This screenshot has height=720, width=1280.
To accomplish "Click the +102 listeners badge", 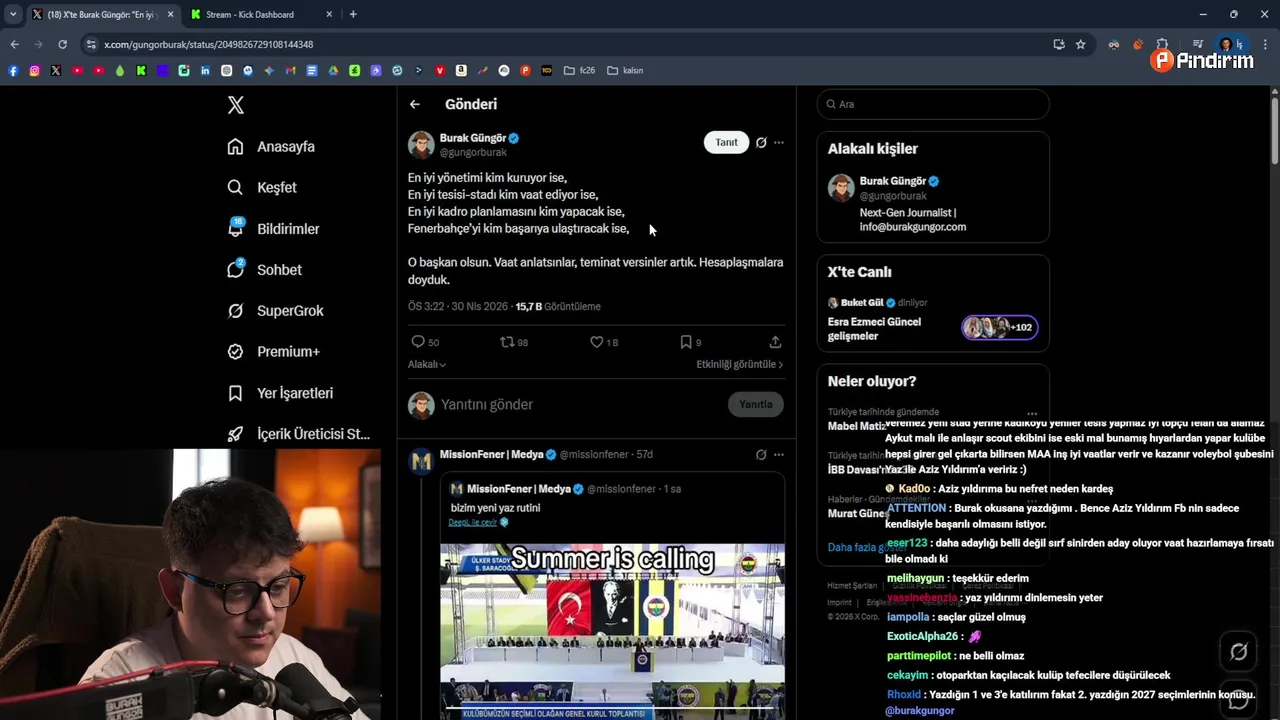I will pos(1000,327).
